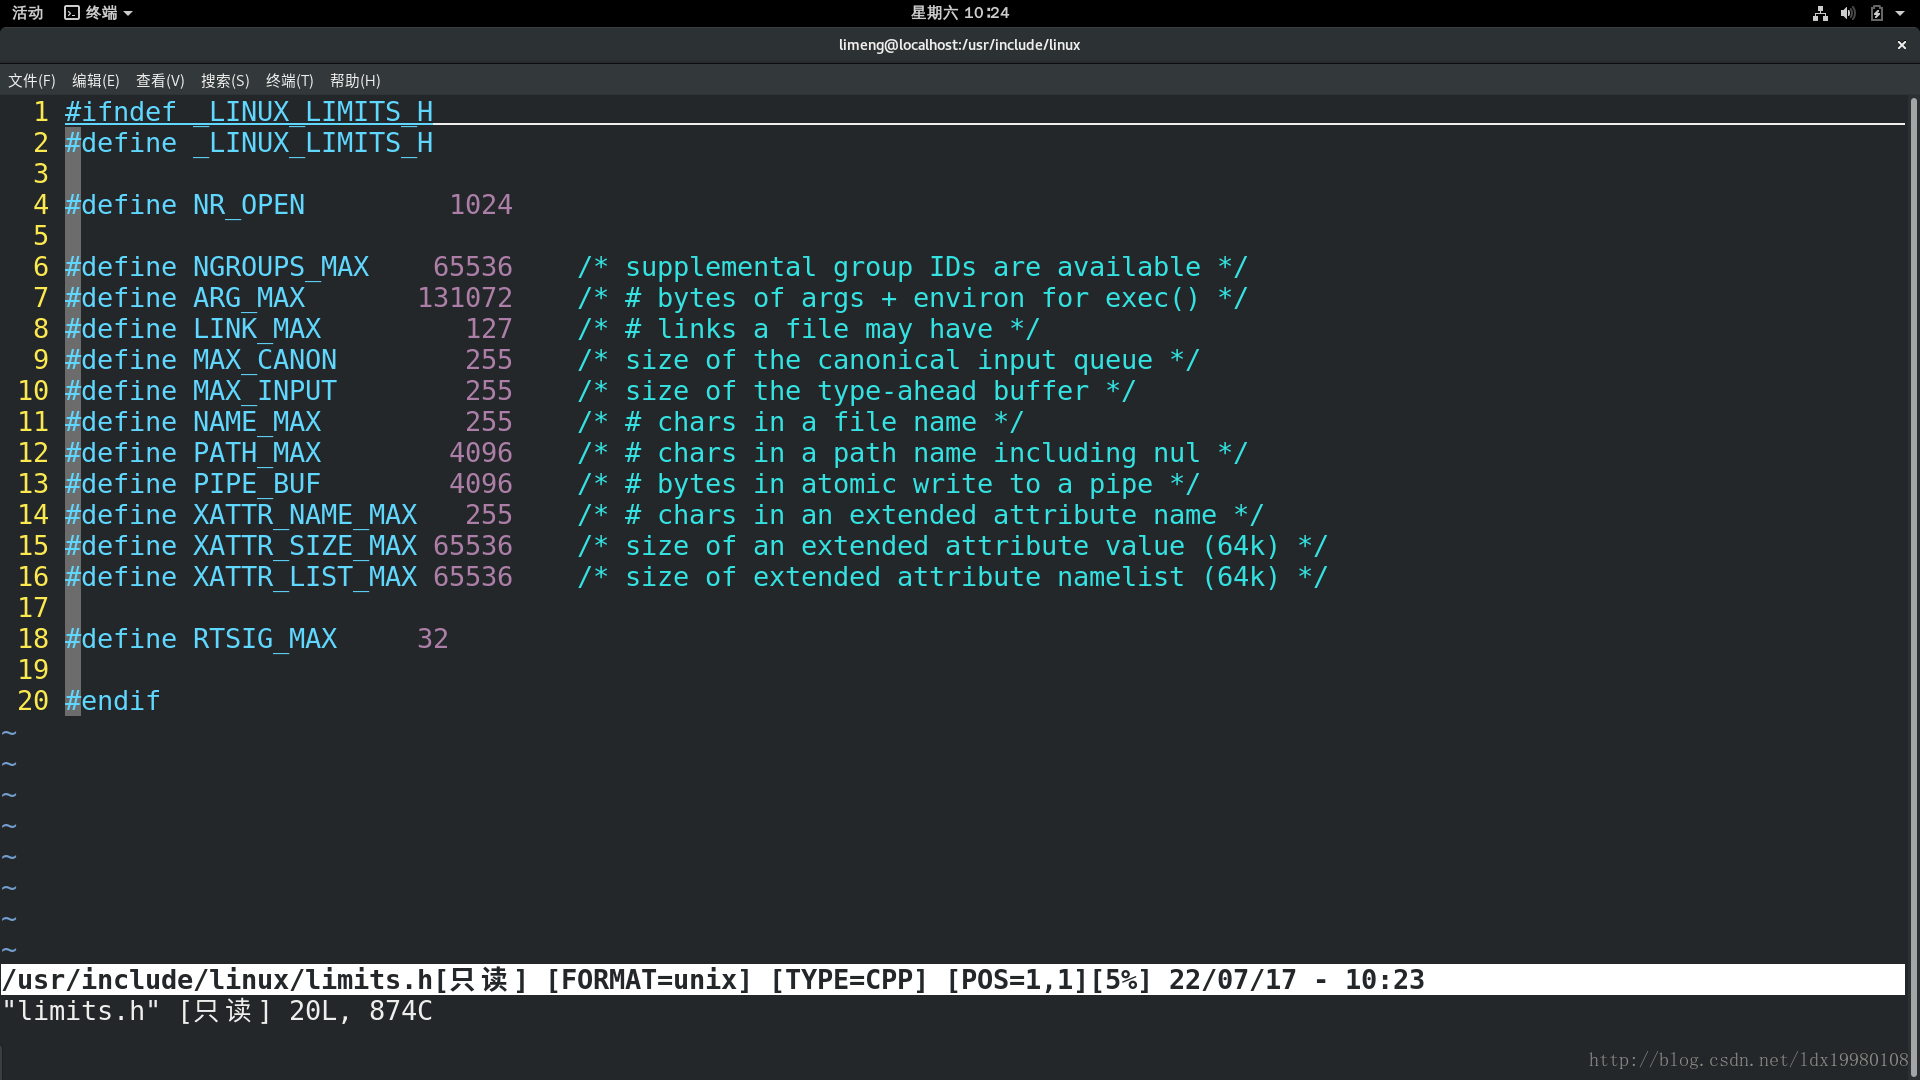Click the value 131072

pos(465,298)
